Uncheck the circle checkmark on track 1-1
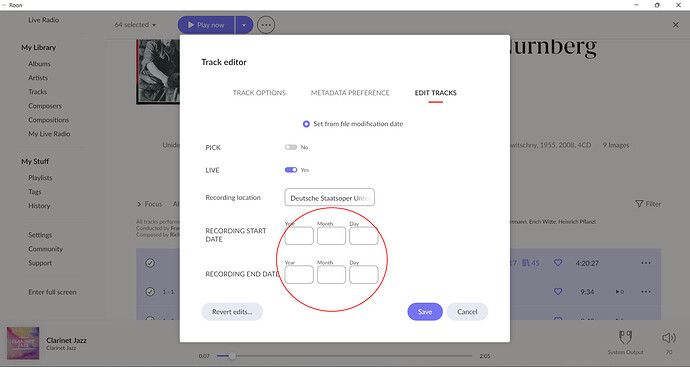This screenshot has height=367, width=690. [150, 292]
